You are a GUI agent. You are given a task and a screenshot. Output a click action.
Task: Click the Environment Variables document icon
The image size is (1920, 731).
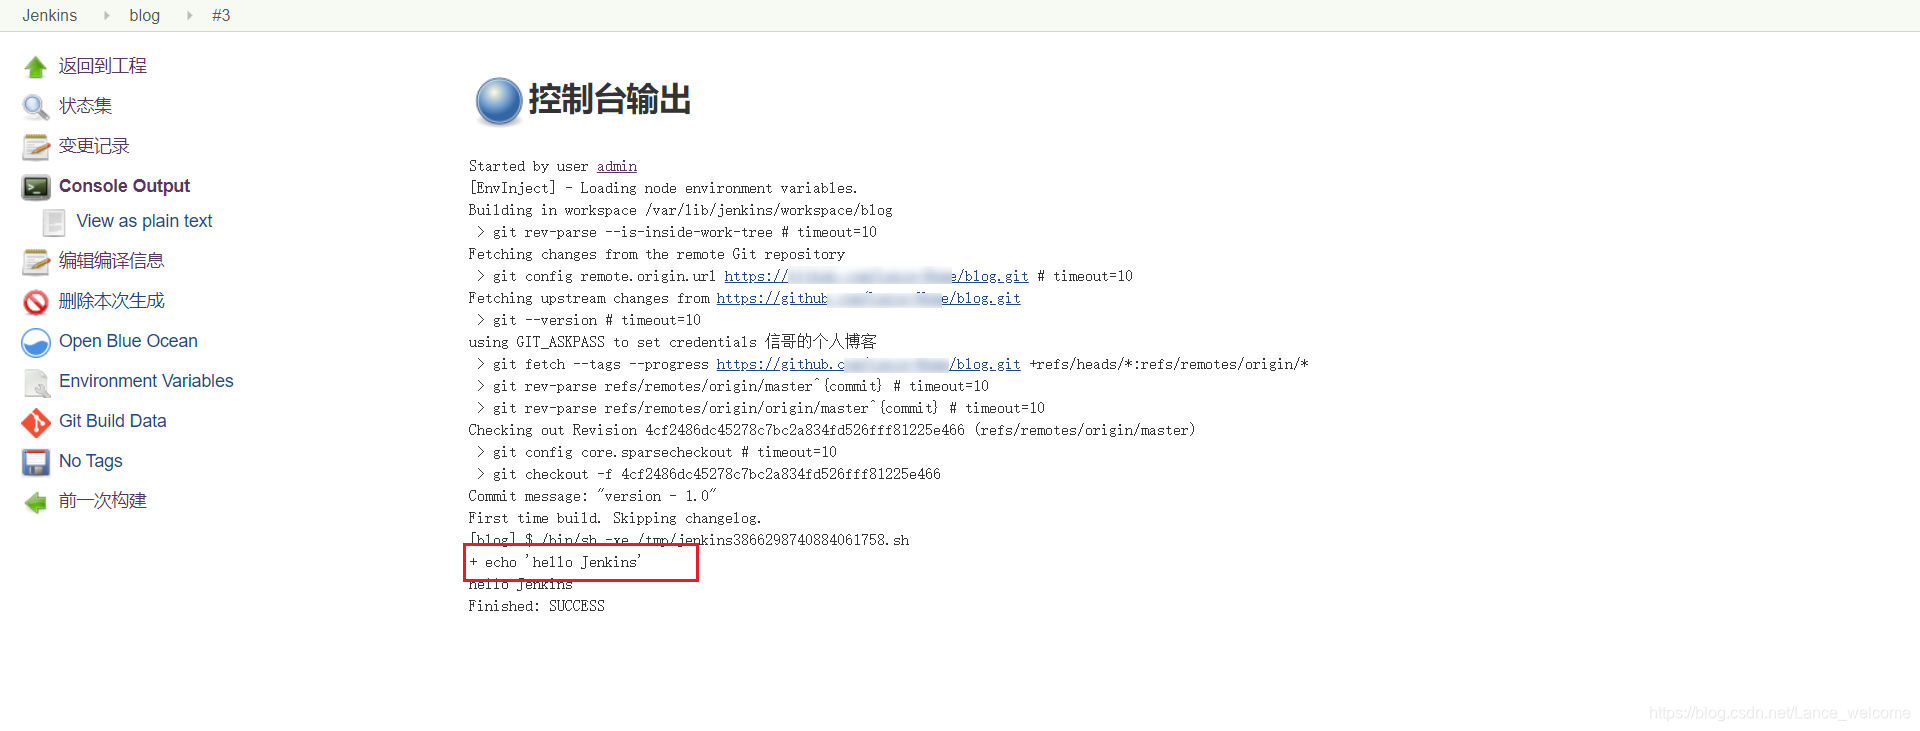(36, 382)
